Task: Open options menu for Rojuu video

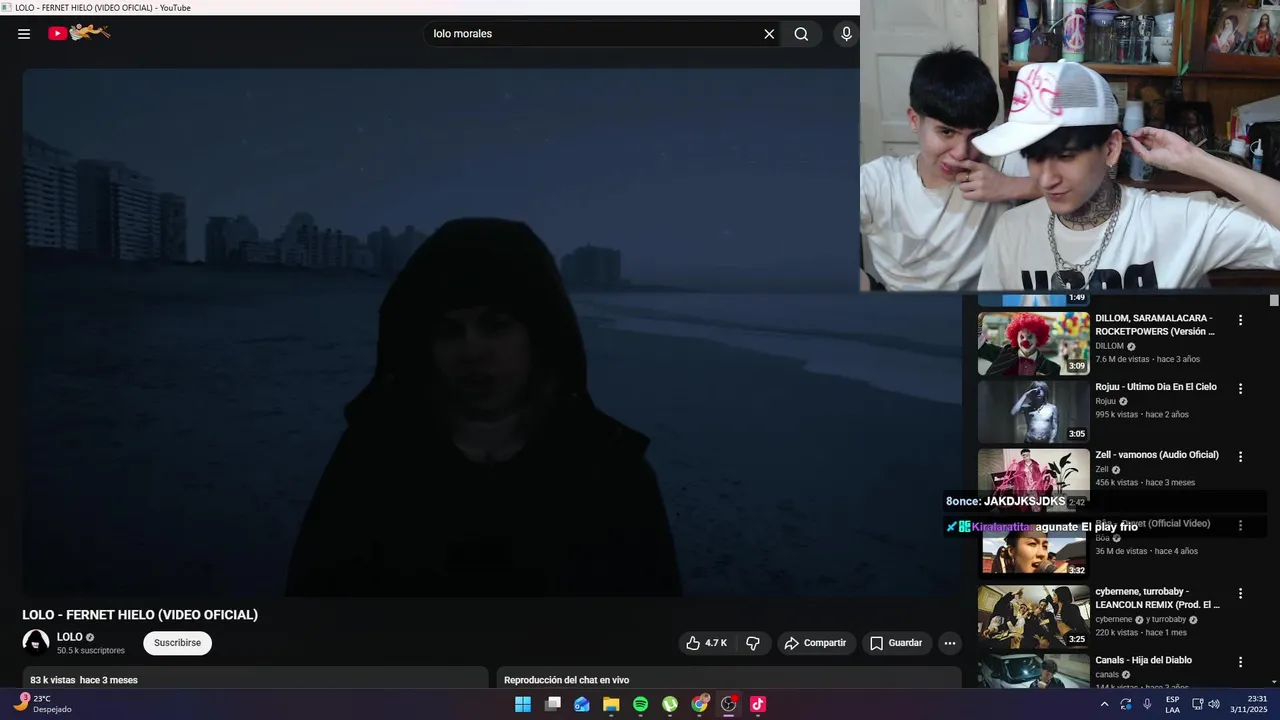Action: [x=1241, y=388]
